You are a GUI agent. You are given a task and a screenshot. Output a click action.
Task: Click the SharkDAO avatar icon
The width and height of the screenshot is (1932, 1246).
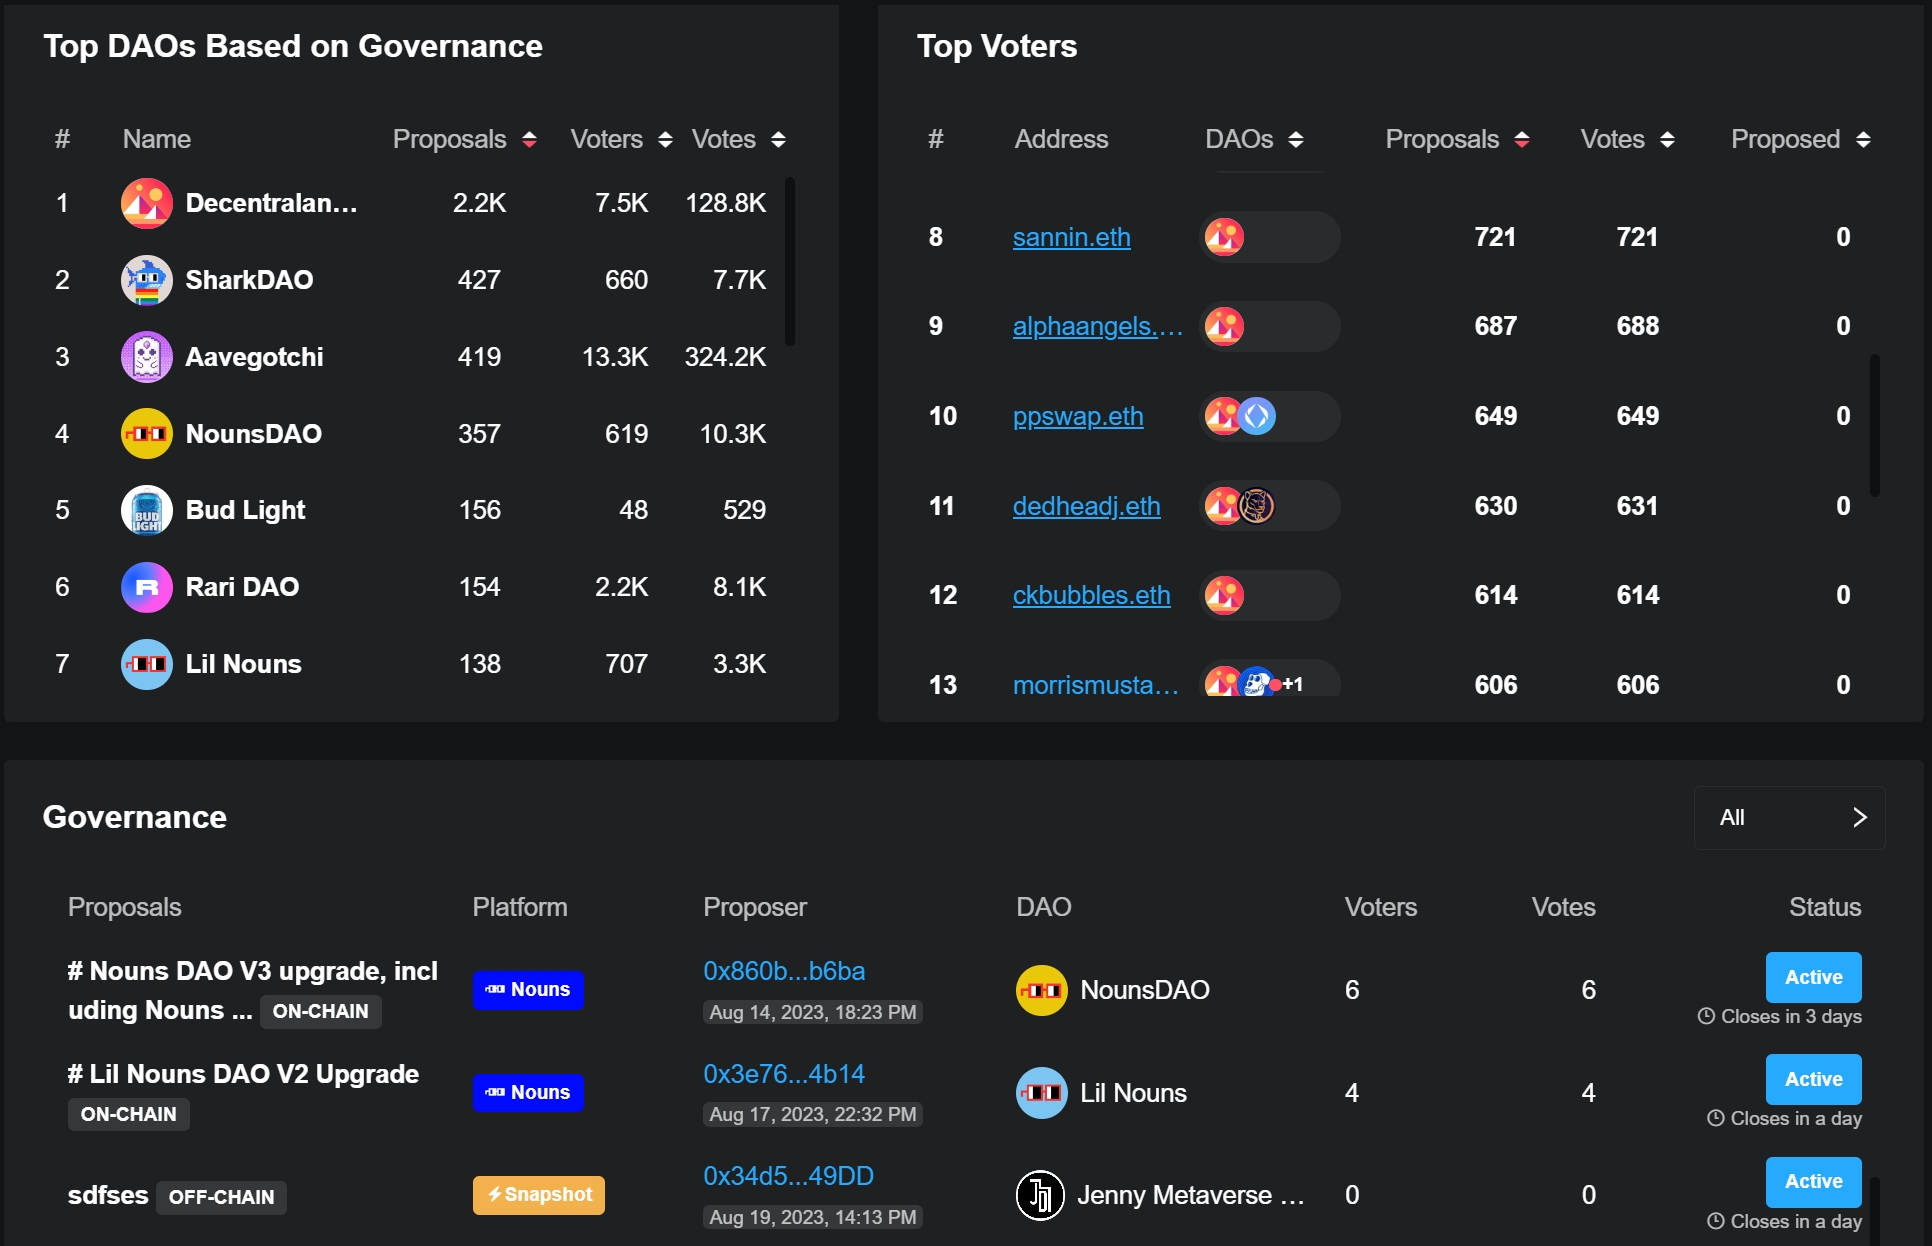click(146, 280)
